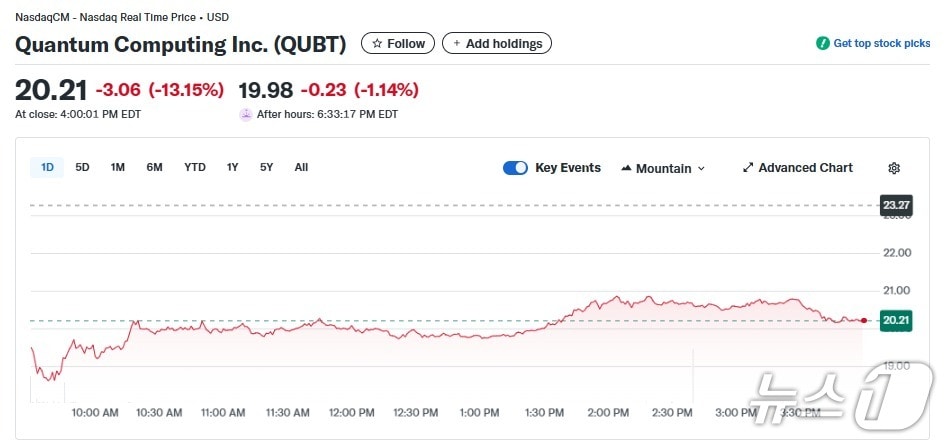Select the 1M range tab
The image size is (947, 444).
(118, 167)
